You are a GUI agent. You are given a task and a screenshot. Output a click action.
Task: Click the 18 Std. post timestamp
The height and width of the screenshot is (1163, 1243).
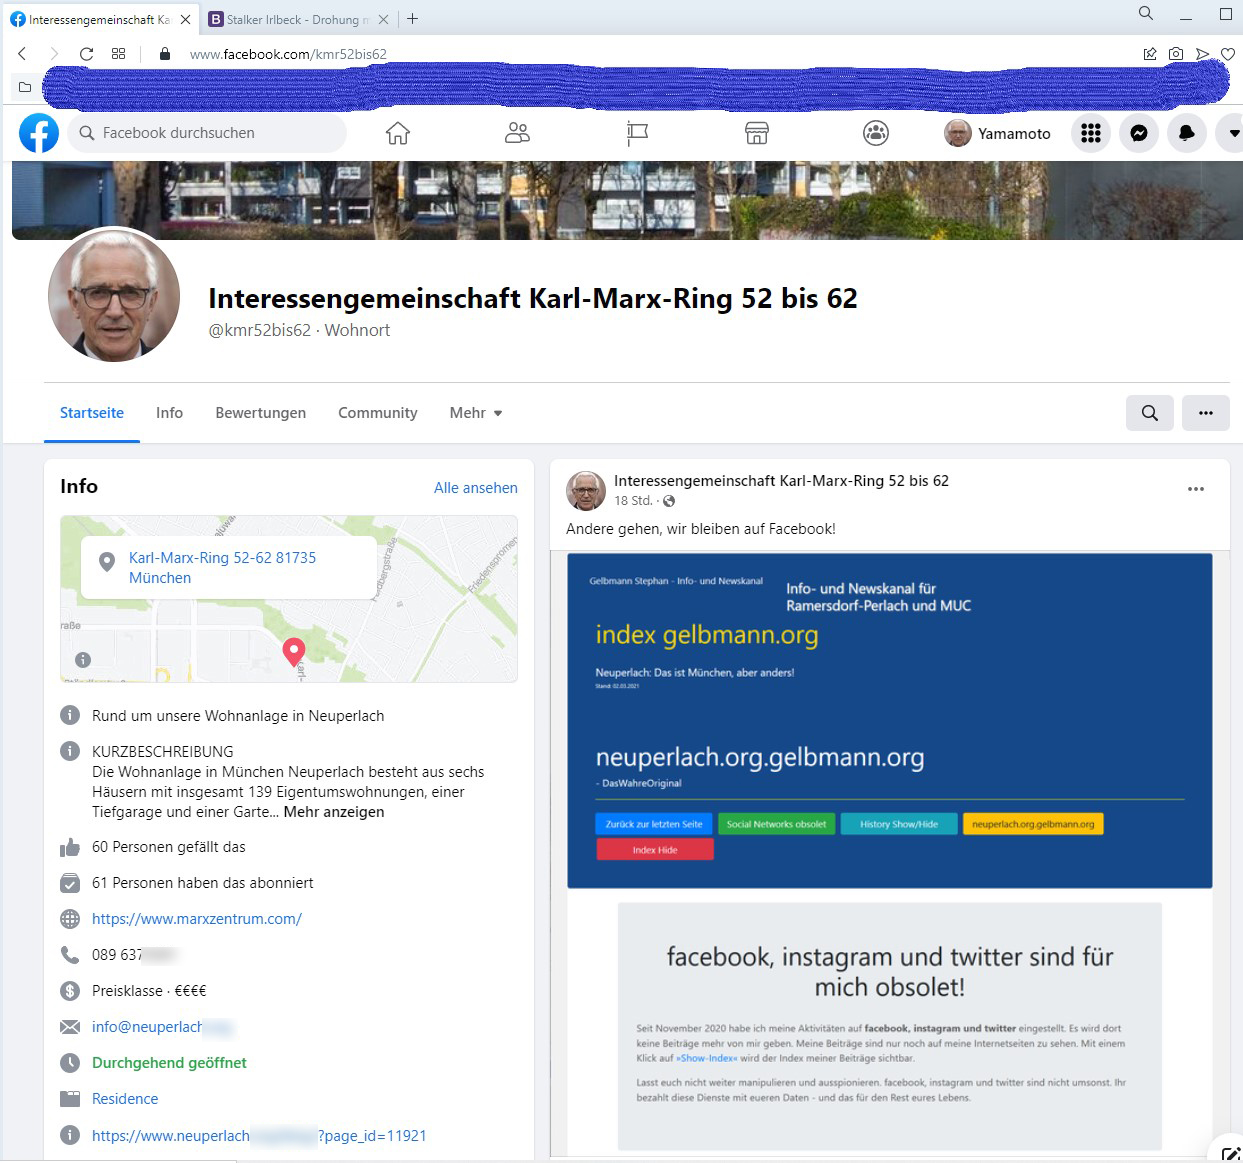pyautogui.click(x=633, y=501)
